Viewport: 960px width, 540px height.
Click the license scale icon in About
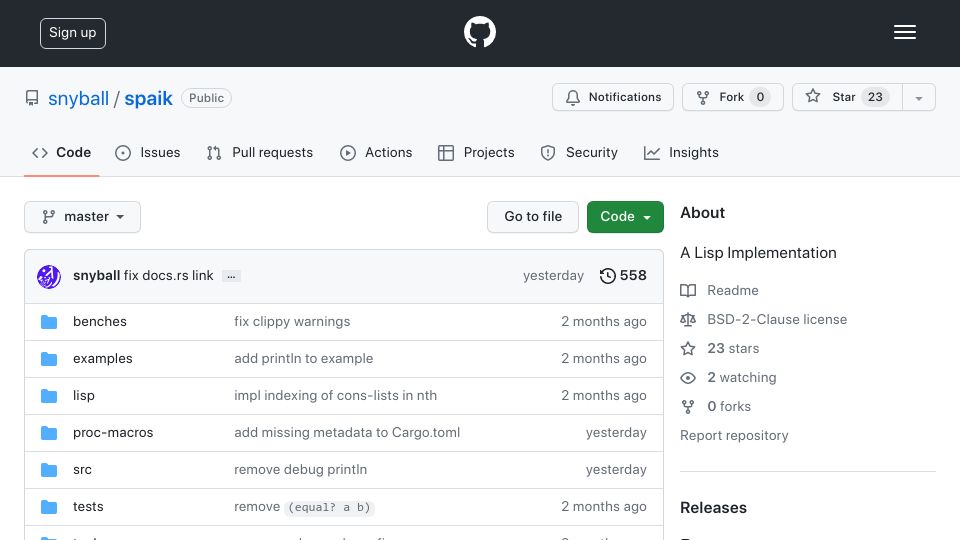(x=688, y=320)
